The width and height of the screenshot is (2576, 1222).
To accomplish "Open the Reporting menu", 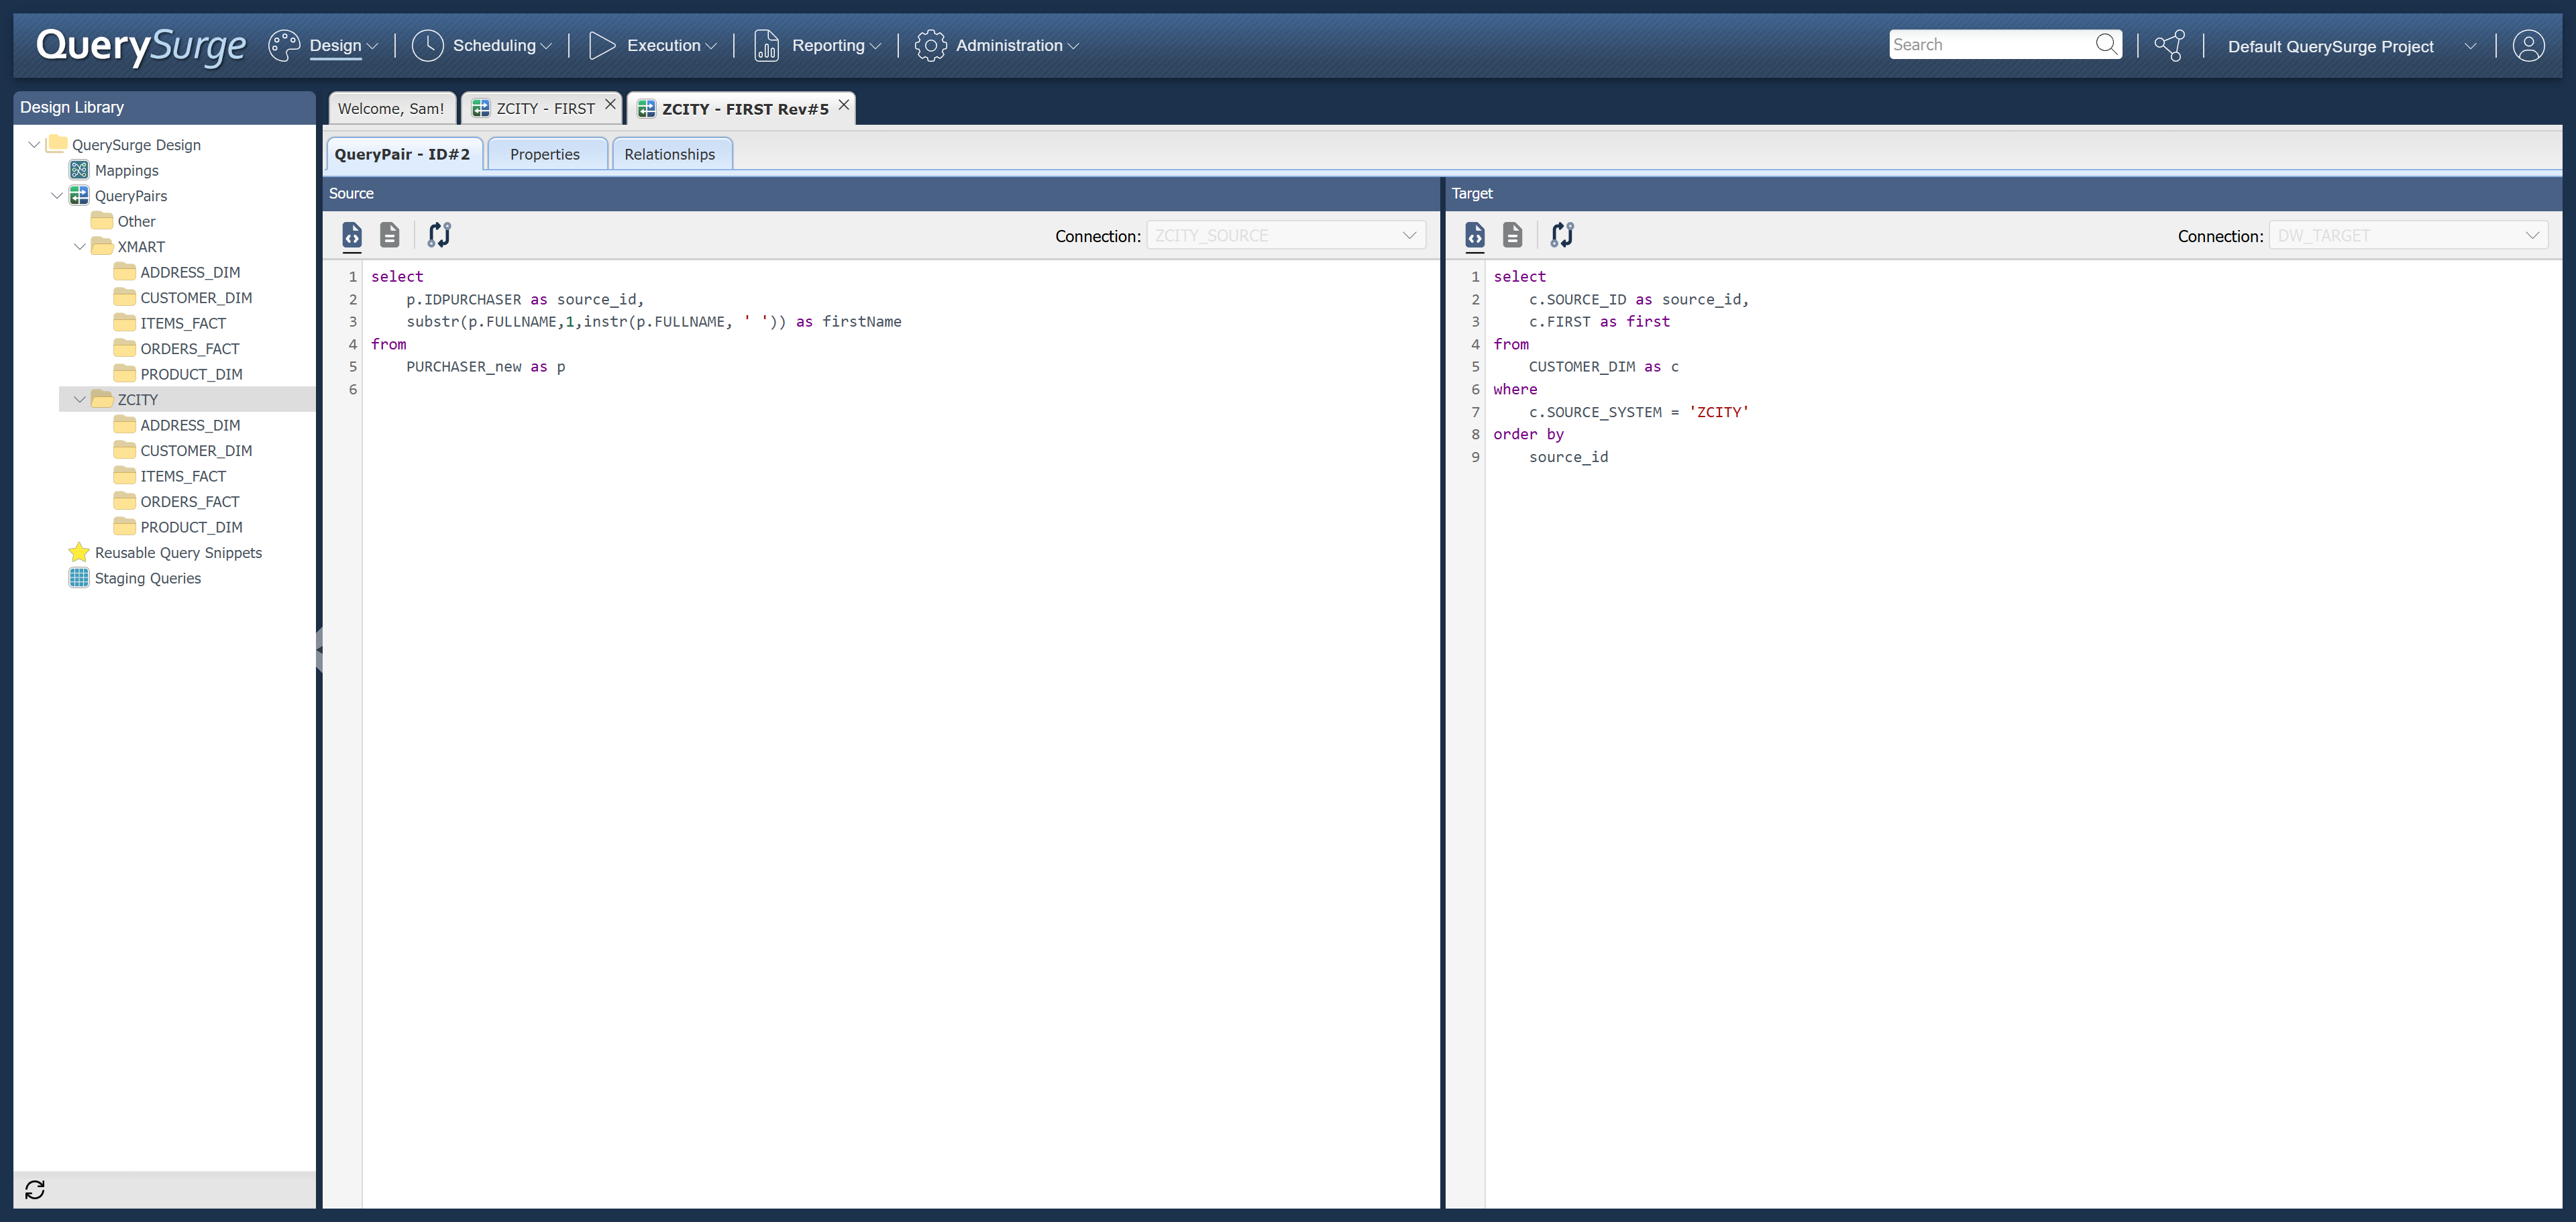I will [x=836, y=46].
